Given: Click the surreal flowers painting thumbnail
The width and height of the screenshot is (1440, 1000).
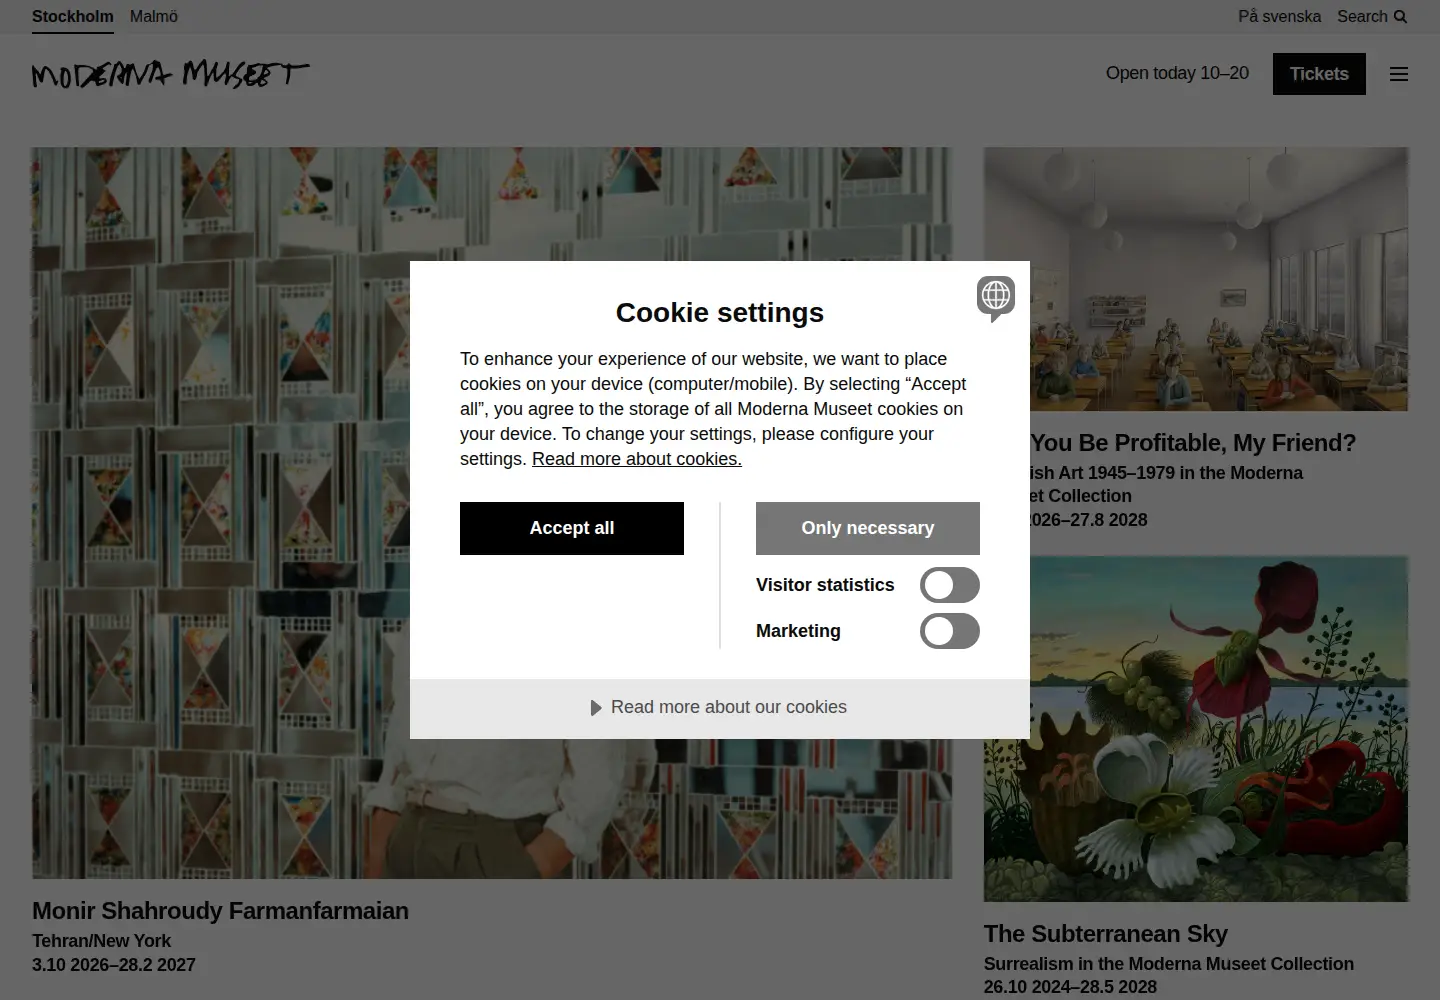Looking at the screenshot, I should [1196, 728].
